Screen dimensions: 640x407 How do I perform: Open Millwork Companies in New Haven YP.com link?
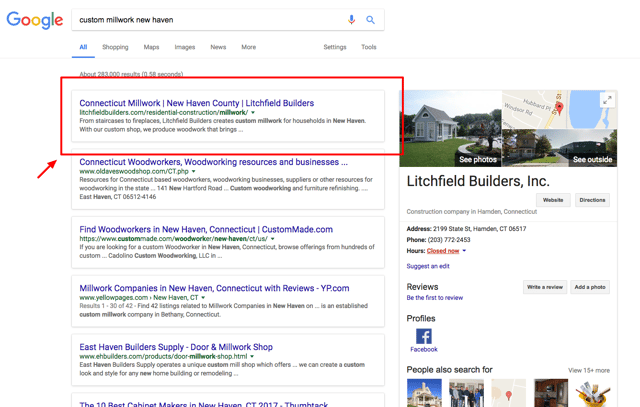pos(214,288)
